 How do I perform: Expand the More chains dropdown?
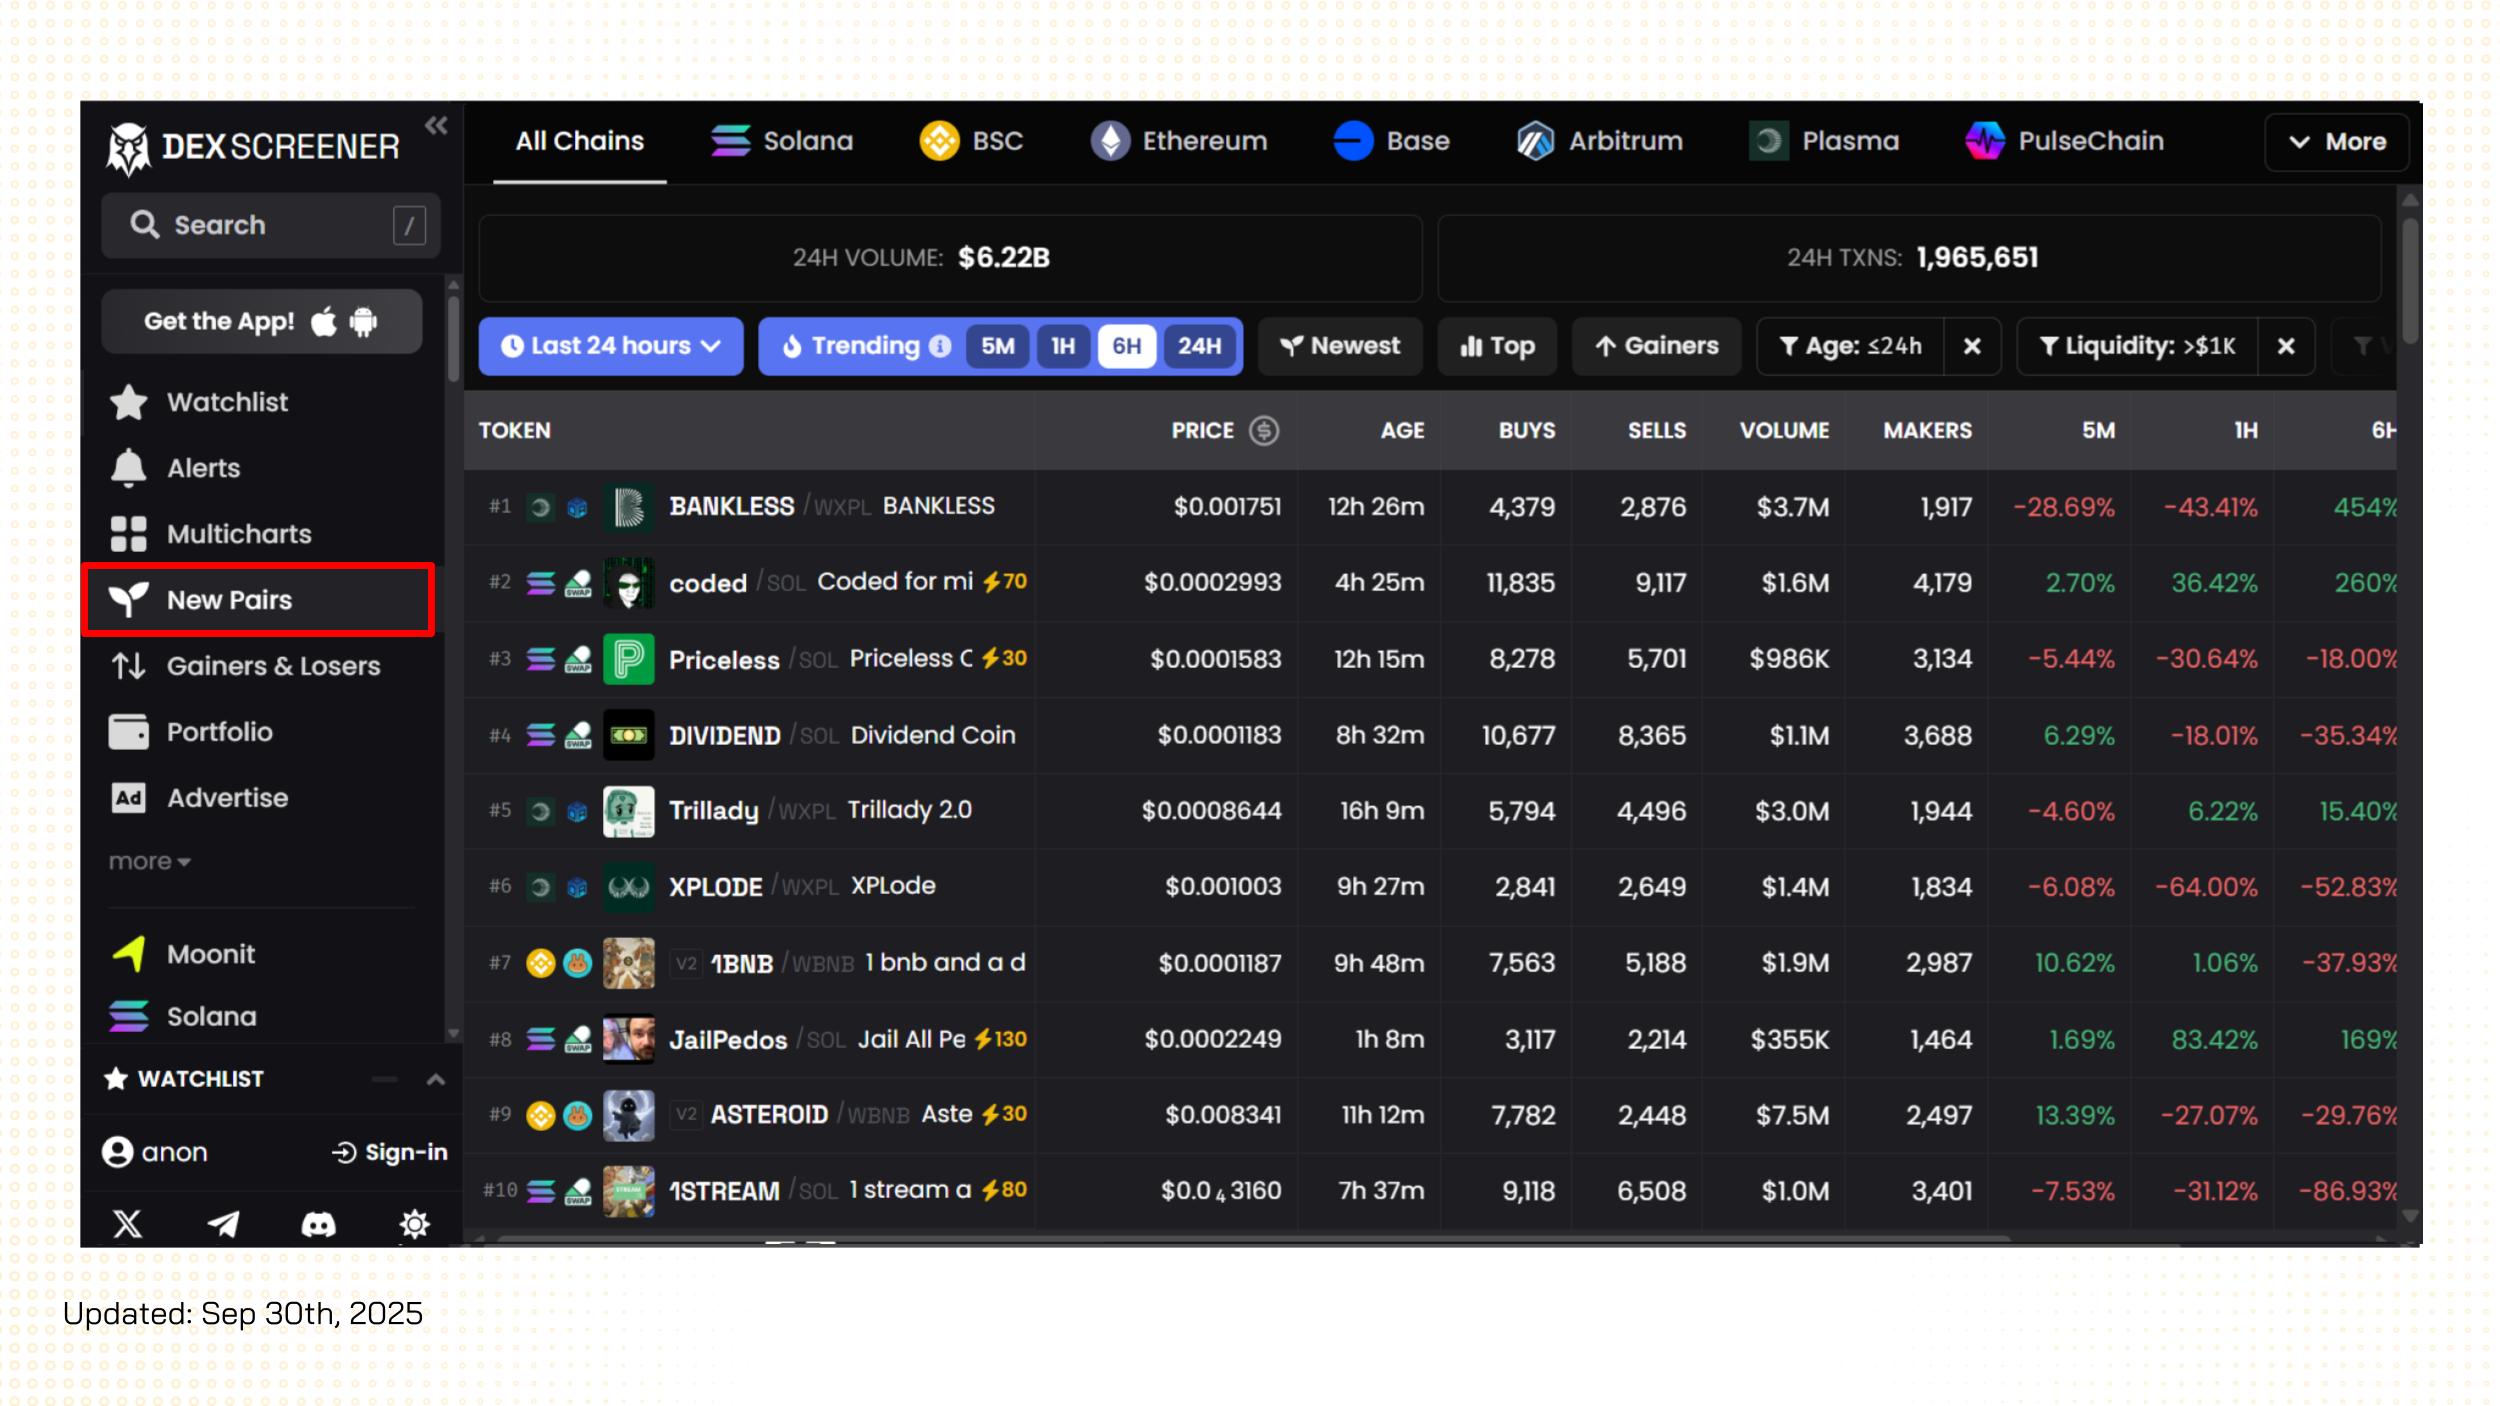click(x=2336, y=142)
